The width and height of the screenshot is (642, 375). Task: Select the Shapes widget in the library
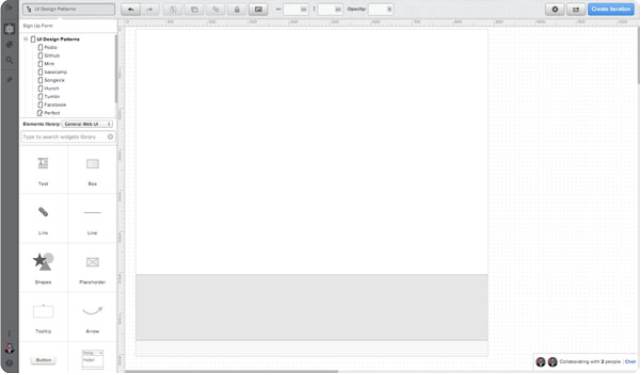43,268
